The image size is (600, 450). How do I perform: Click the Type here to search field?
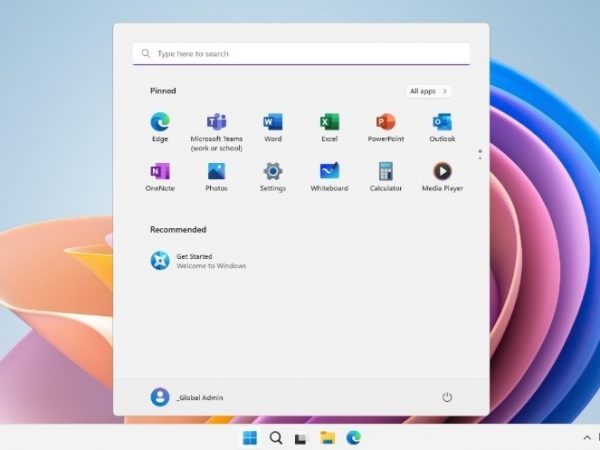coord(301,54)
